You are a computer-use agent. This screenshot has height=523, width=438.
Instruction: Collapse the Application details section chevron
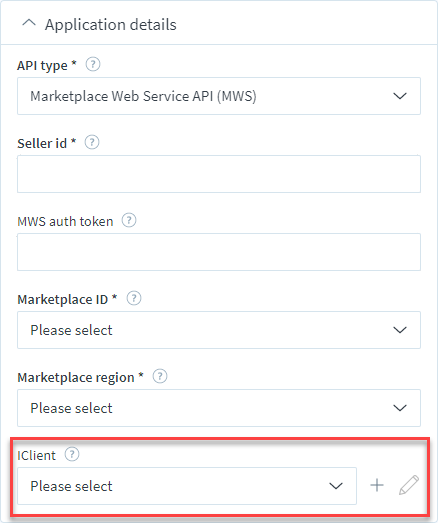click(x=29, y=23)
